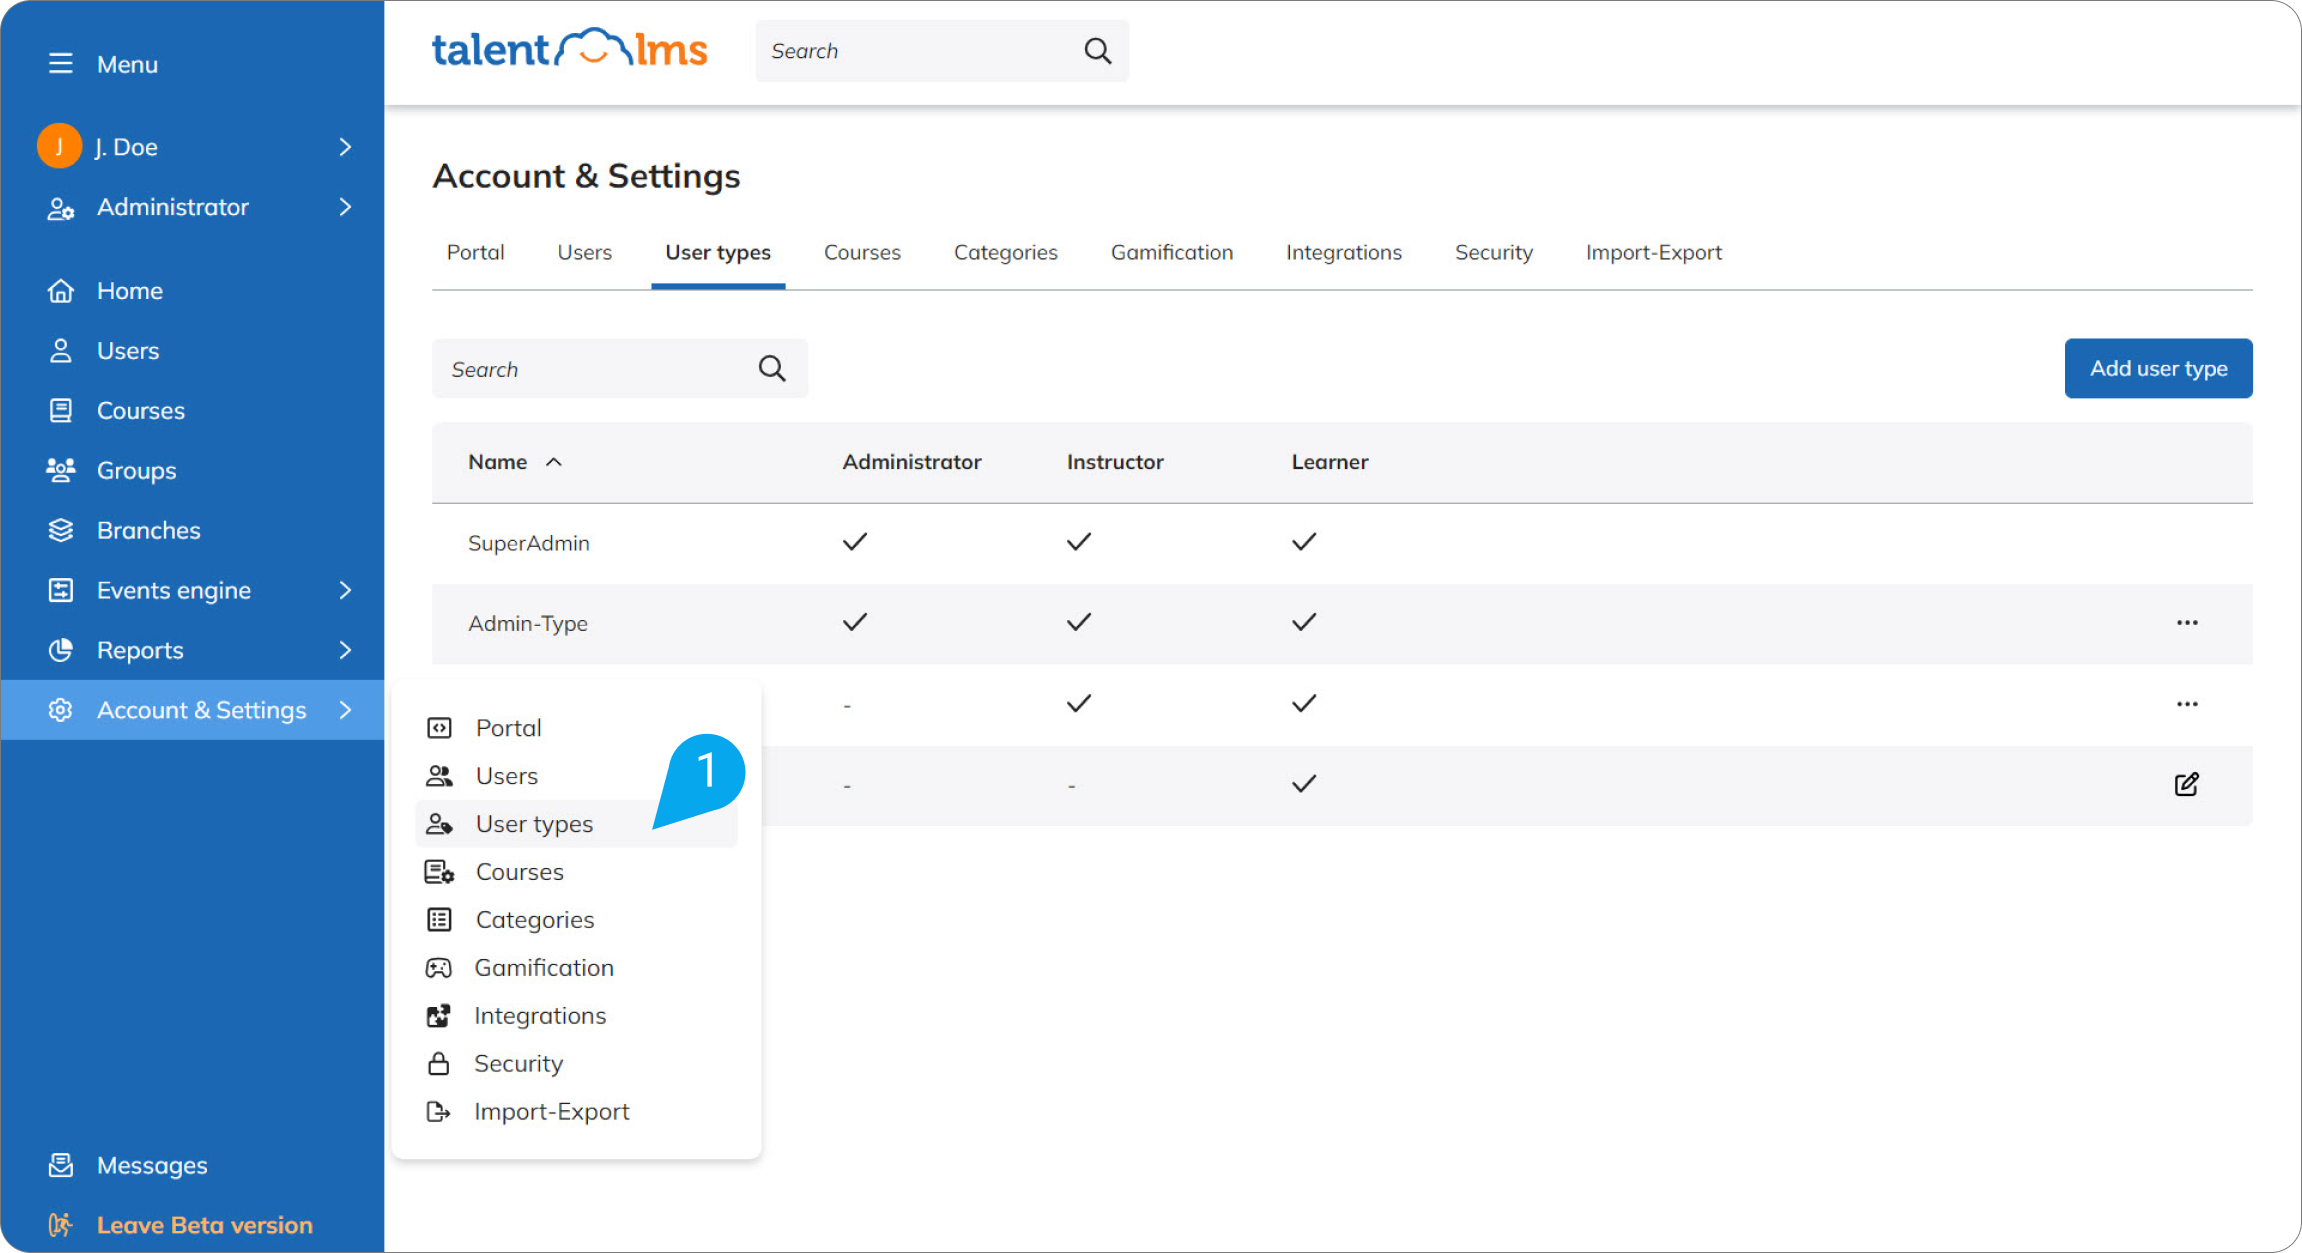This screenshot has width=2302, height=1253.
Task: Click the Gamification controller icon in submenu
Action: pyautogui.click(x=438, y=968)
